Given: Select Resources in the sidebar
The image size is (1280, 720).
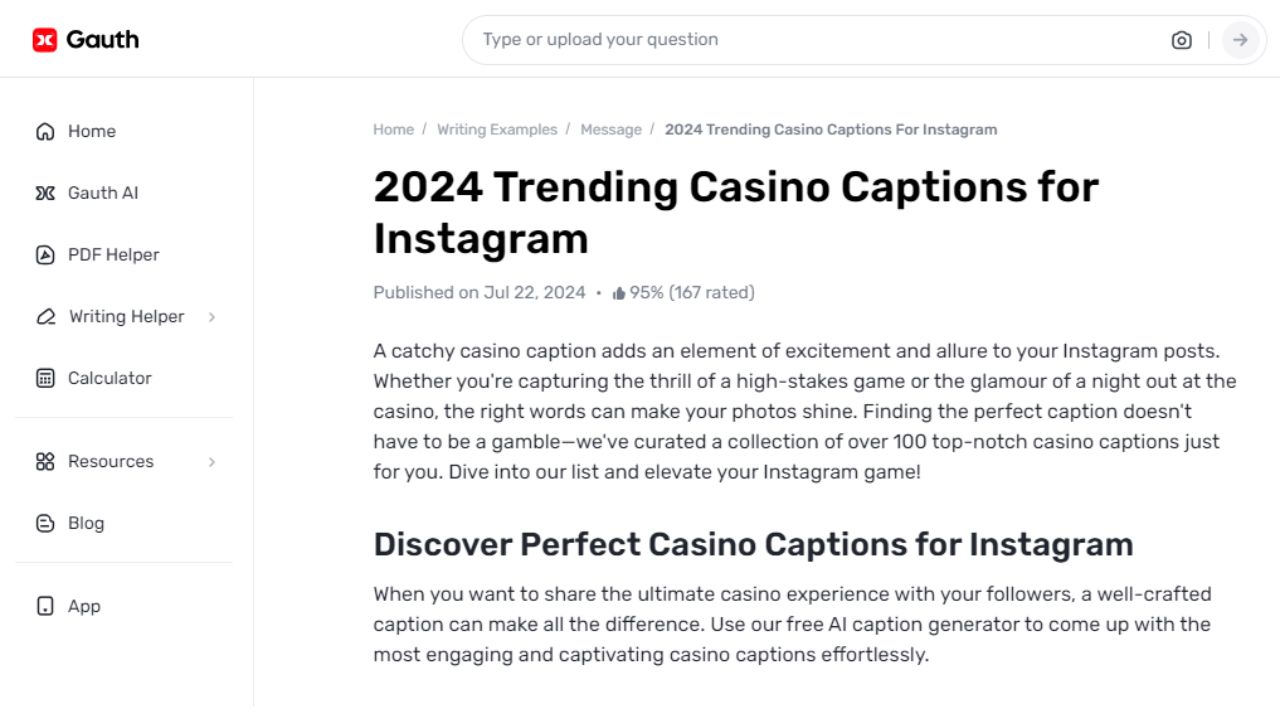Looking at the screenshot, I should [110, 462].
